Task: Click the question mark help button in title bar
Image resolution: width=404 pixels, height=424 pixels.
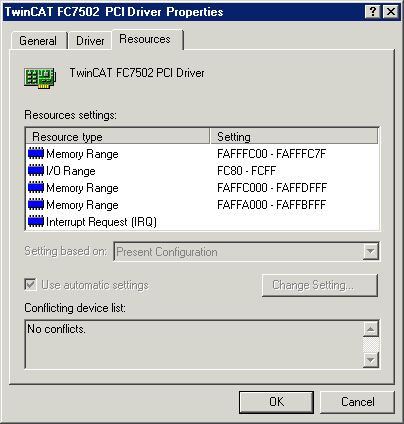Action: coord(373,12)
